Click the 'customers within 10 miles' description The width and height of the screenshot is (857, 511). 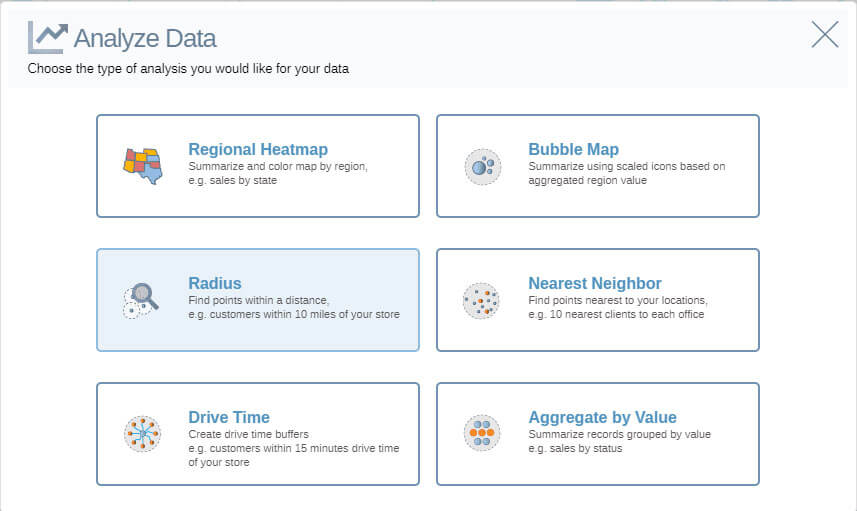point(294,307)
